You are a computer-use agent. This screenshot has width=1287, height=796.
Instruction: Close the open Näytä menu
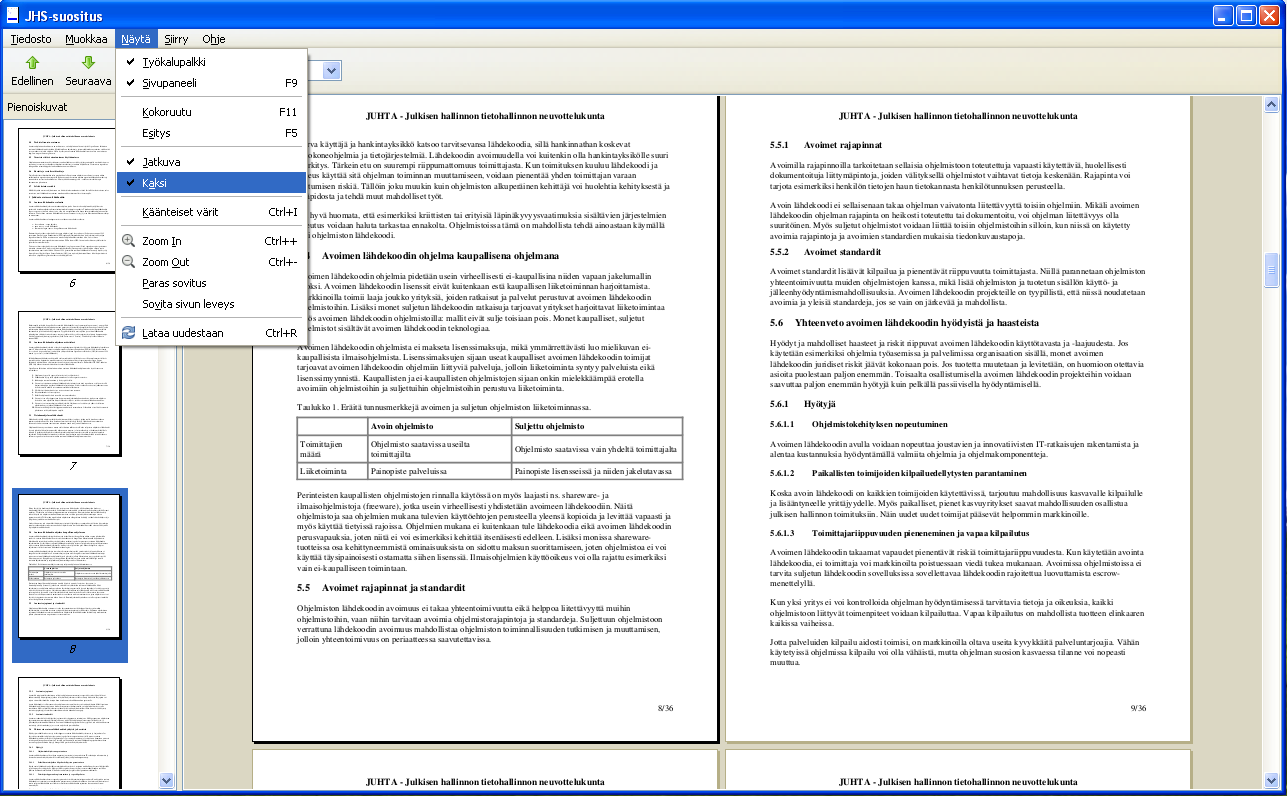(135, 39)
